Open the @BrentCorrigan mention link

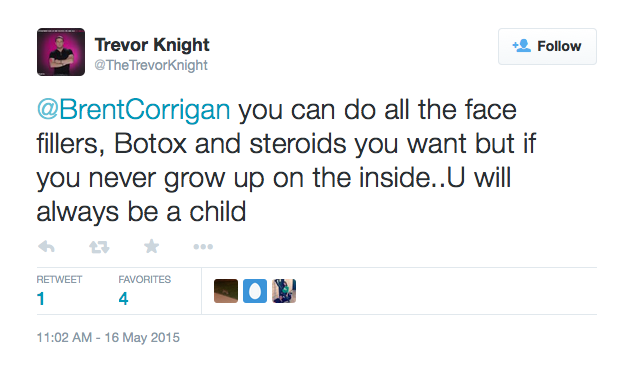point(134,110)
